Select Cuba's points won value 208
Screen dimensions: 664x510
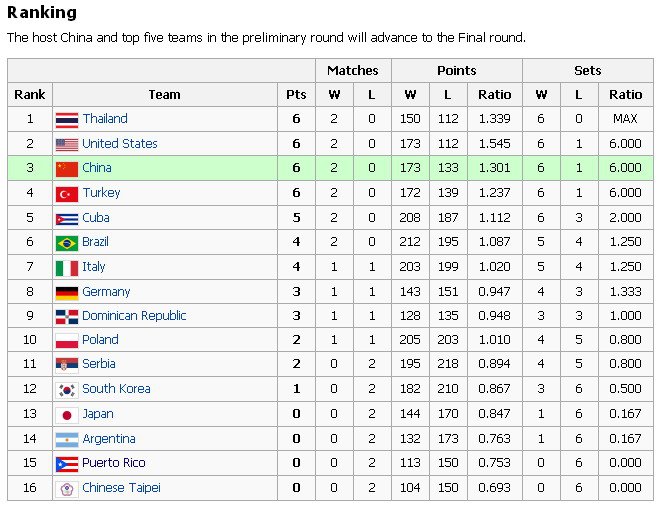410,218
